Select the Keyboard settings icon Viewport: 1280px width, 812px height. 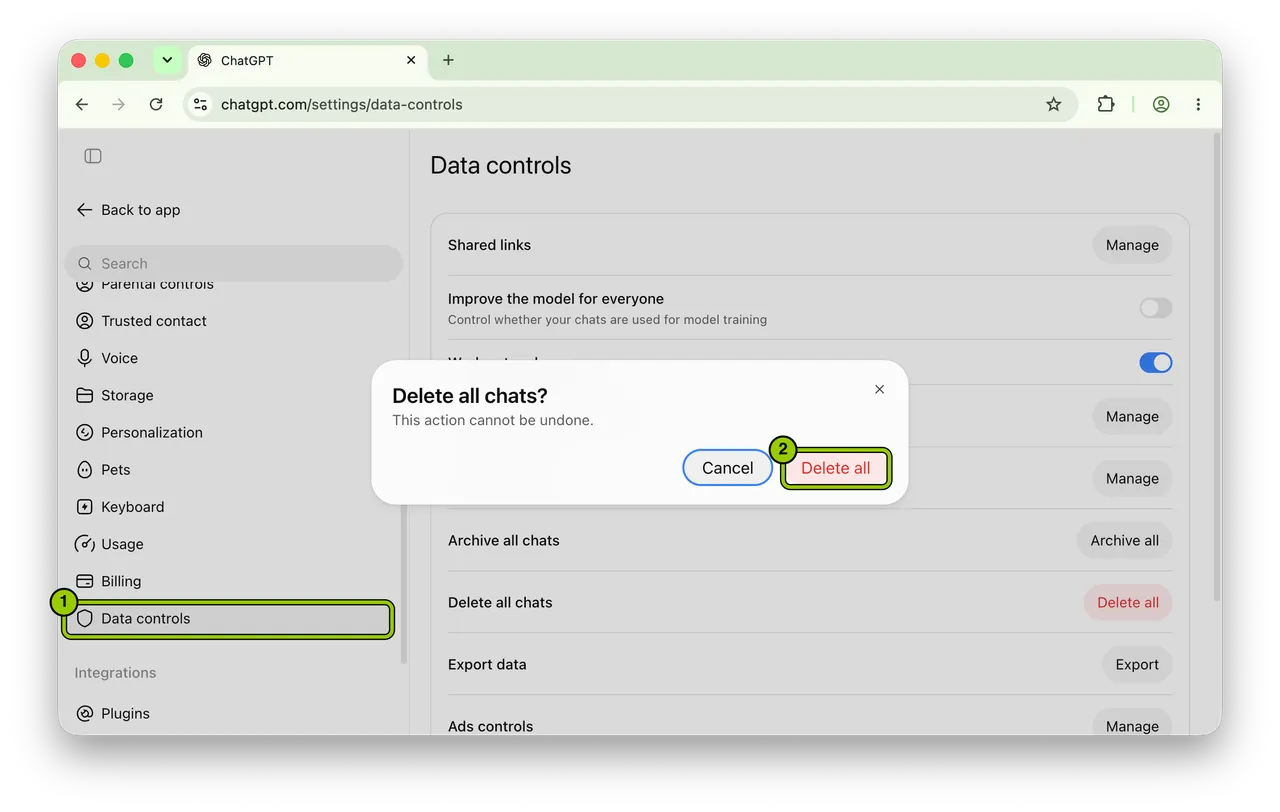(x=84, y=507)
